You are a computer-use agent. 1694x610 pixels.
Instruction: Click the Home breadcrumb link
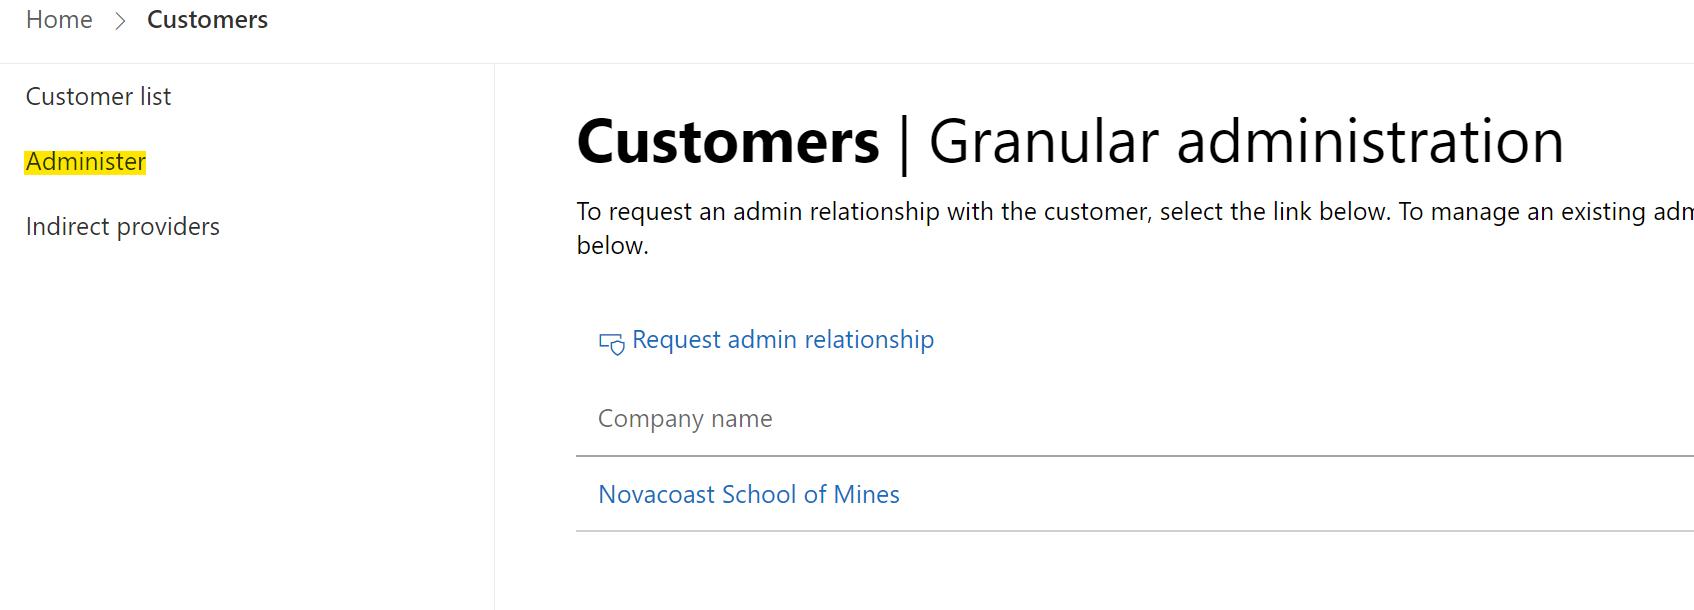tap(59, 20)
